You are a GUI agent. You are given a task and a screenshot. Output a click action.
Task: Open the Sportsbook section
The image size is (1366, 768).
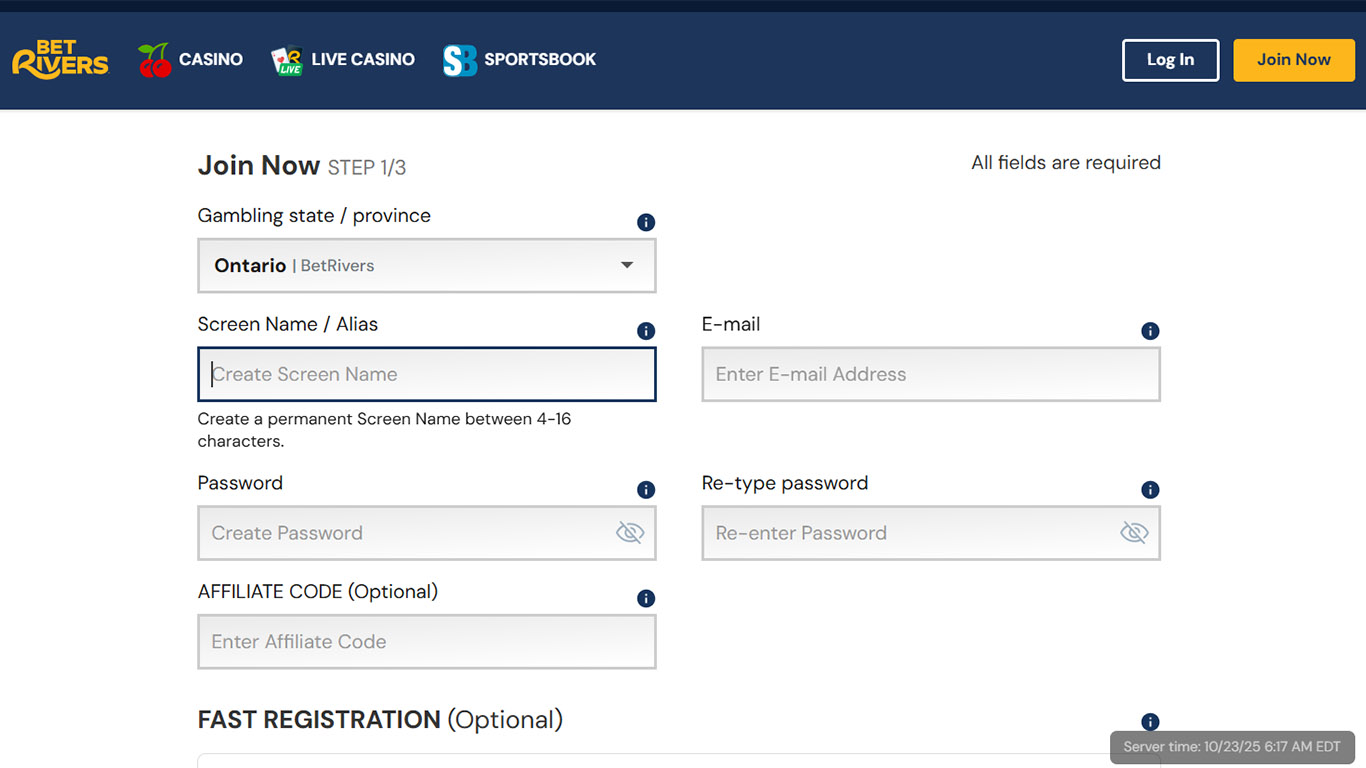click(540, 60)
